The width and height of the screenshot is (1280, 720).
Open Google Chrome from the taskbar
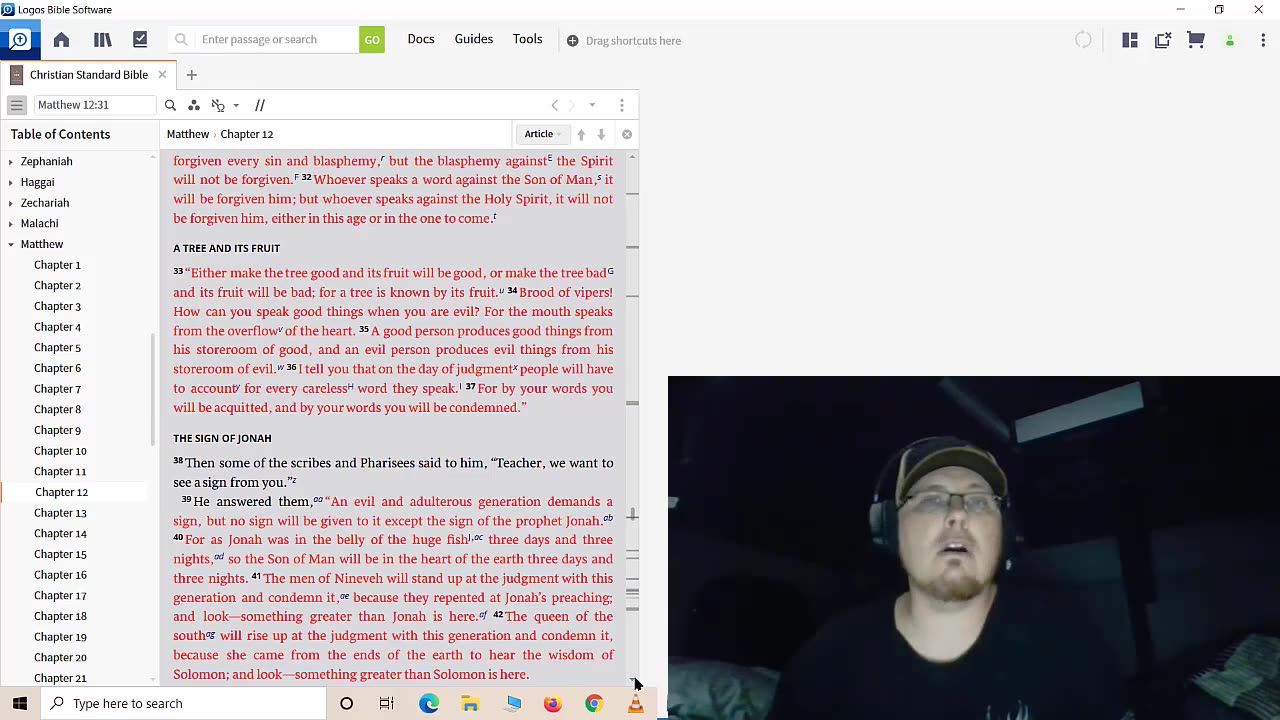coord(594,703)
